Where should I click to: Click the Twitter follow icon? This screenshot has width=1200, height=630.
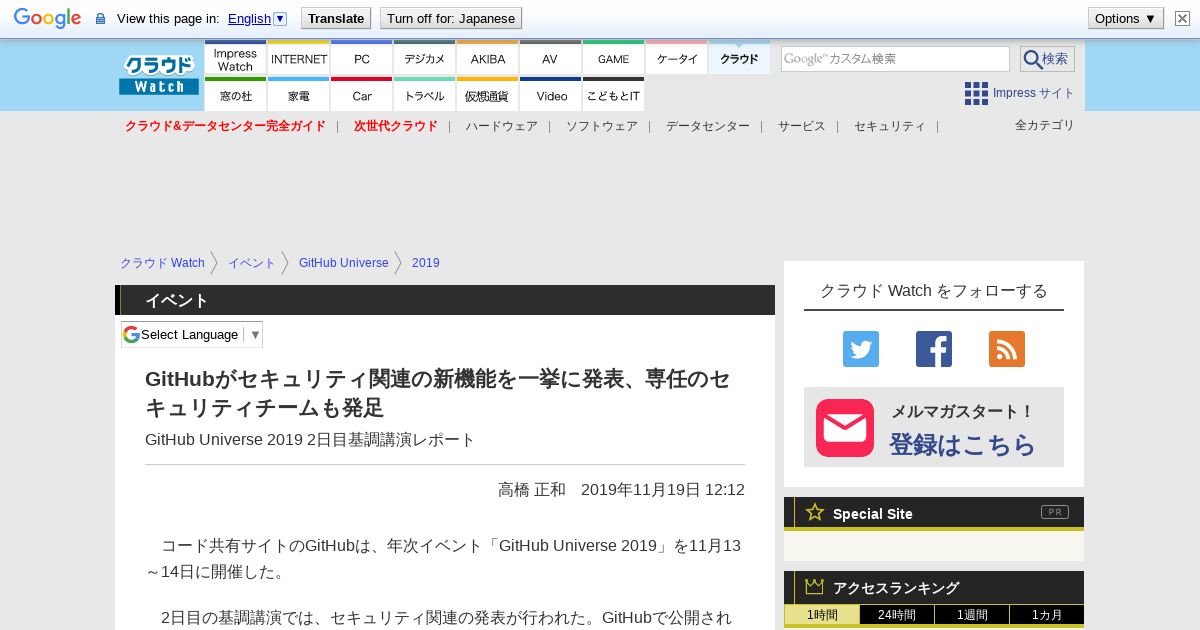pos(861,349)
